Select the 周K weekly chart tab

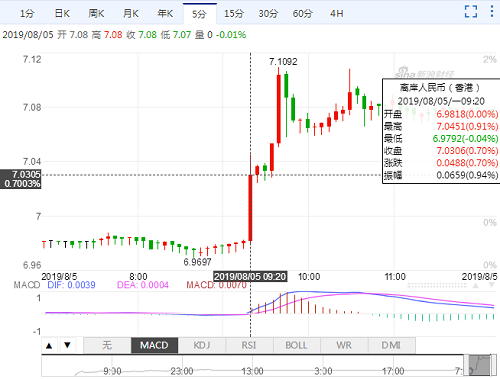click(96, 14)
